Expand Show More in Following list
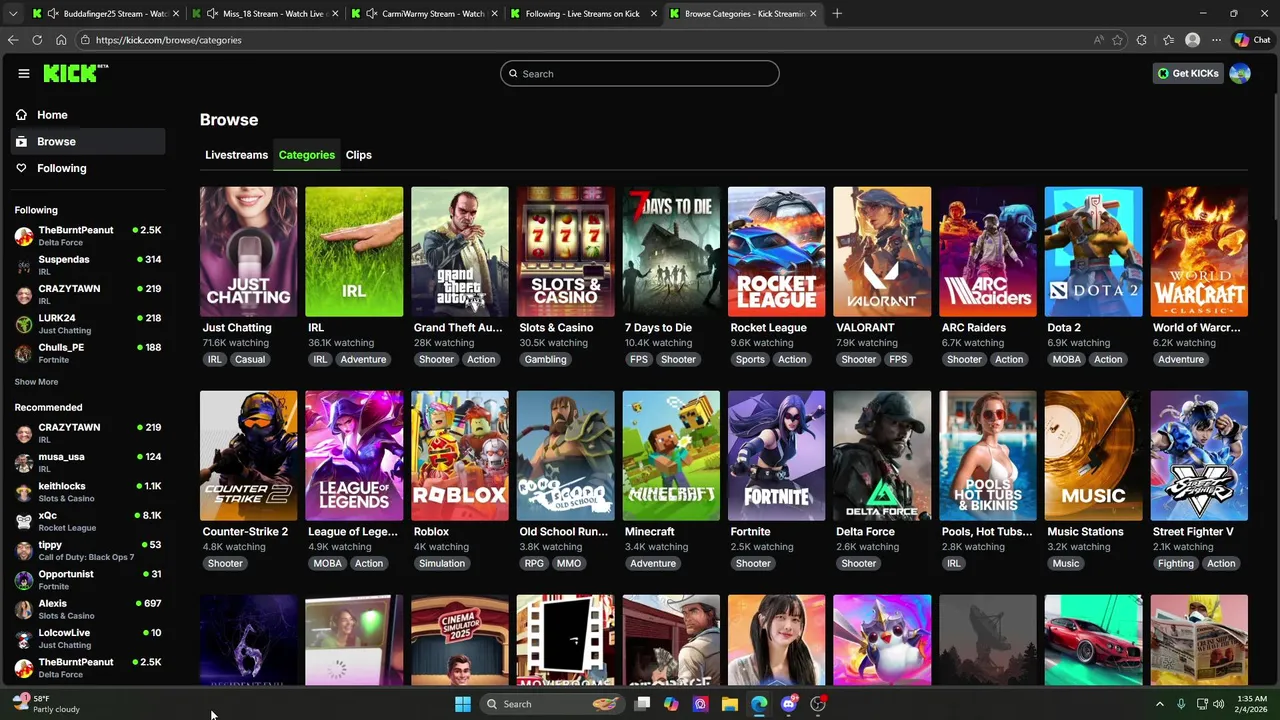Screen dimensions: 1280x720 [x=36, y=382]
